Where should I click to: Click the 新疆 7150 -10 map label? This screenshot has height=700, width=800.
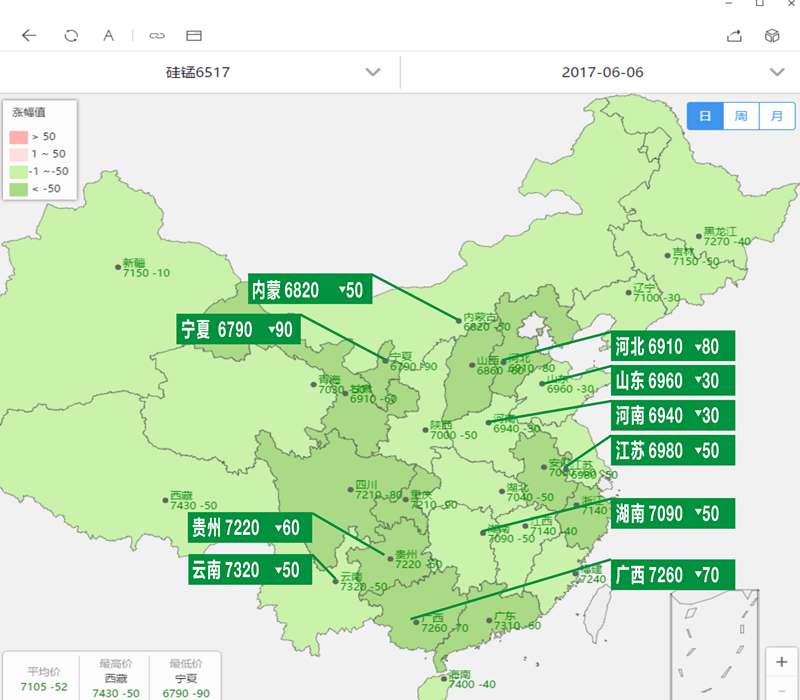tap(146, 268)
